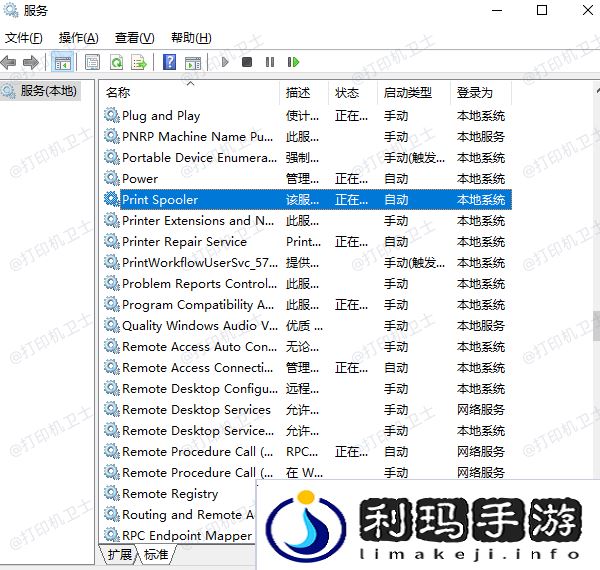Screen dimensions: 600x570
Task: Toggle the action pane toolbar icon
Action: click(x=193, y=62)
